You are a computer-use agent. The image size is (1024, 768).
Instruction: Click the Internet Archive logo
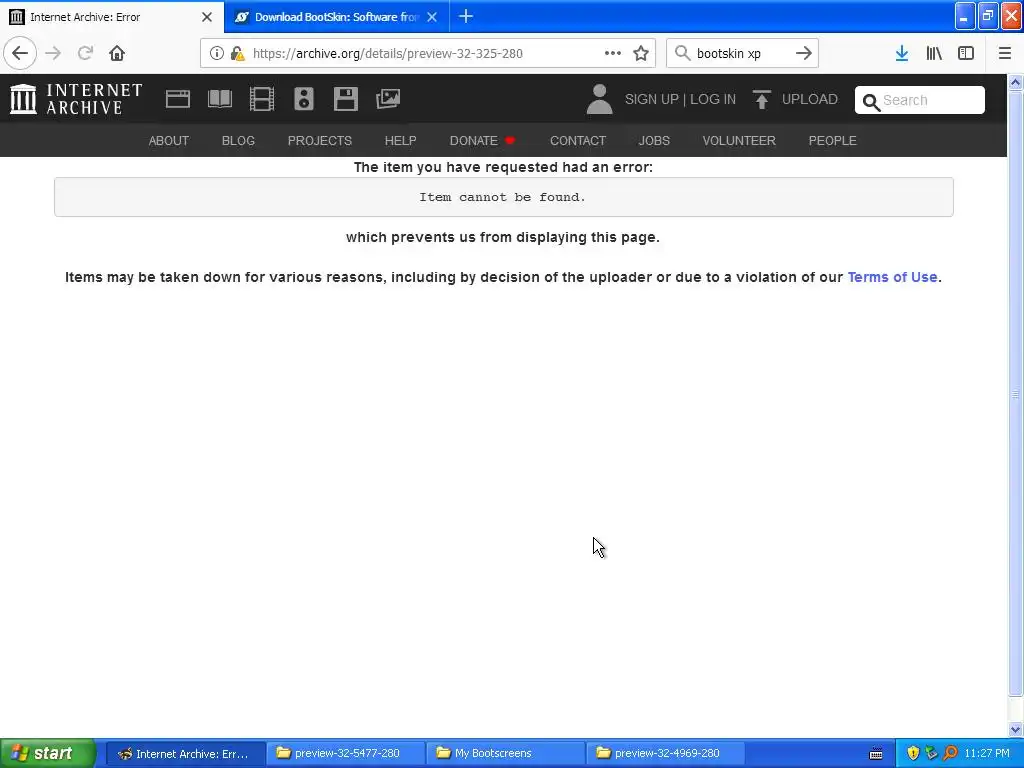(x=76, y=99)
